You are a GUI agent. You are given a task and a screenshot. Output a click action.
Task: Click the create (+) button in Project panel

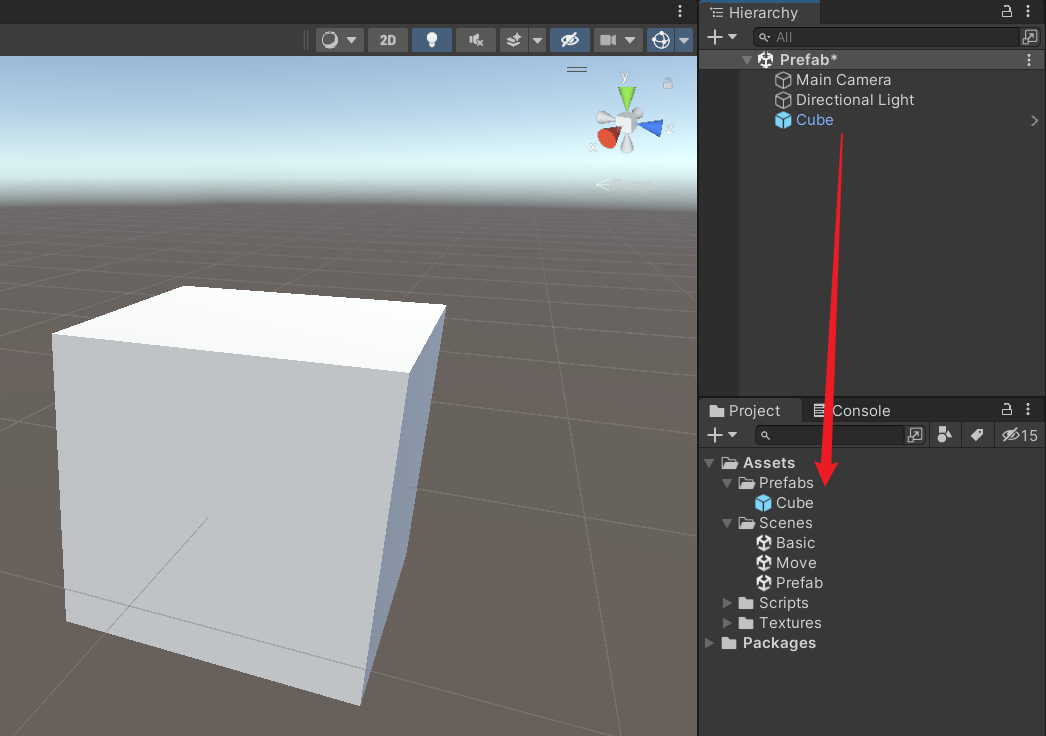[x=716, y=435]
